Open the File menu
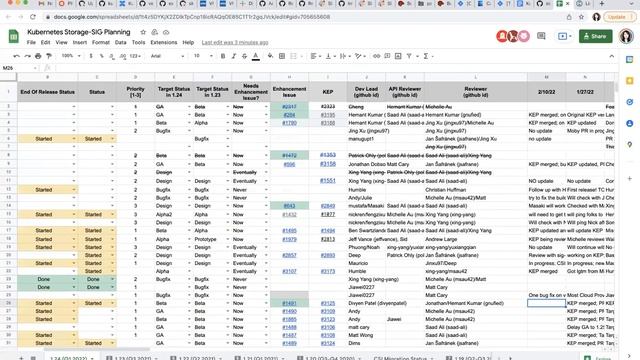 (x=31, y=42)
